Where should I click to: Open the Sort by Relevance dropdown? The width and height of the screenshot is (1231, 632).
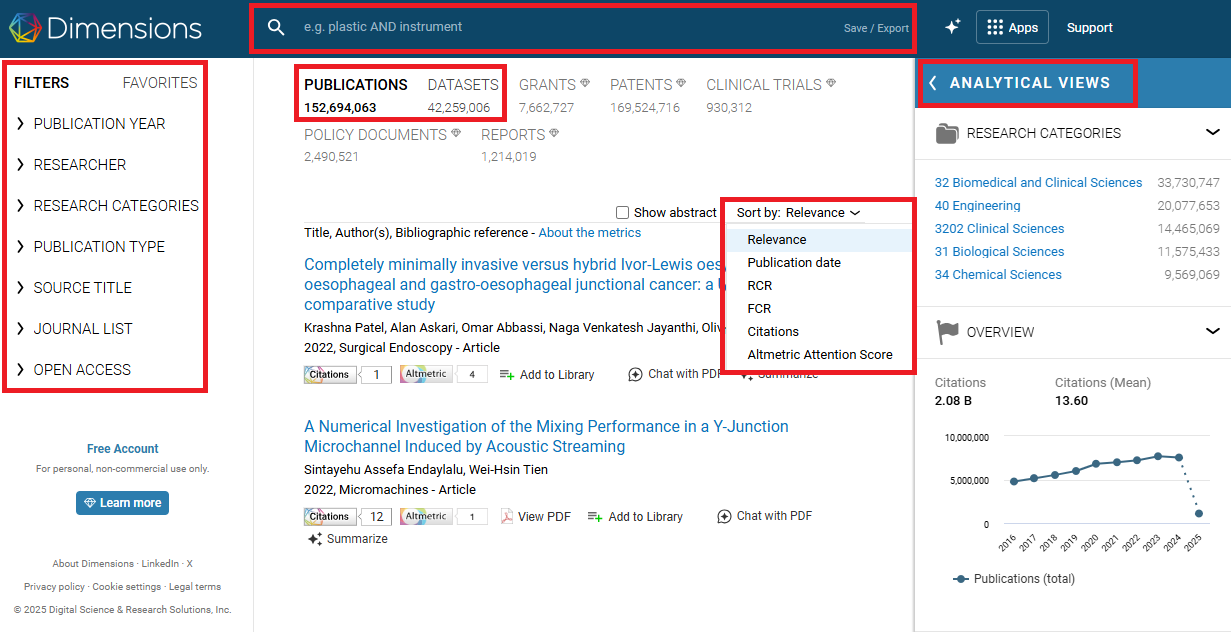(798, 212)
